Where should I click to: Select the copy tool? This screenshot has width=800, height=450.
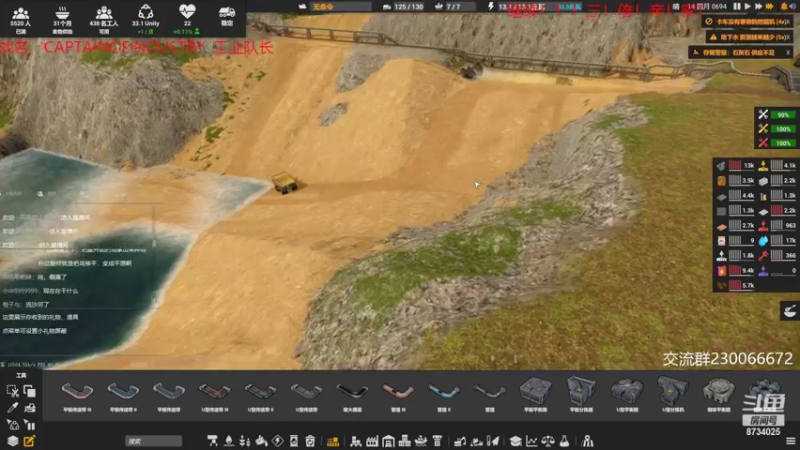point(30,391)
